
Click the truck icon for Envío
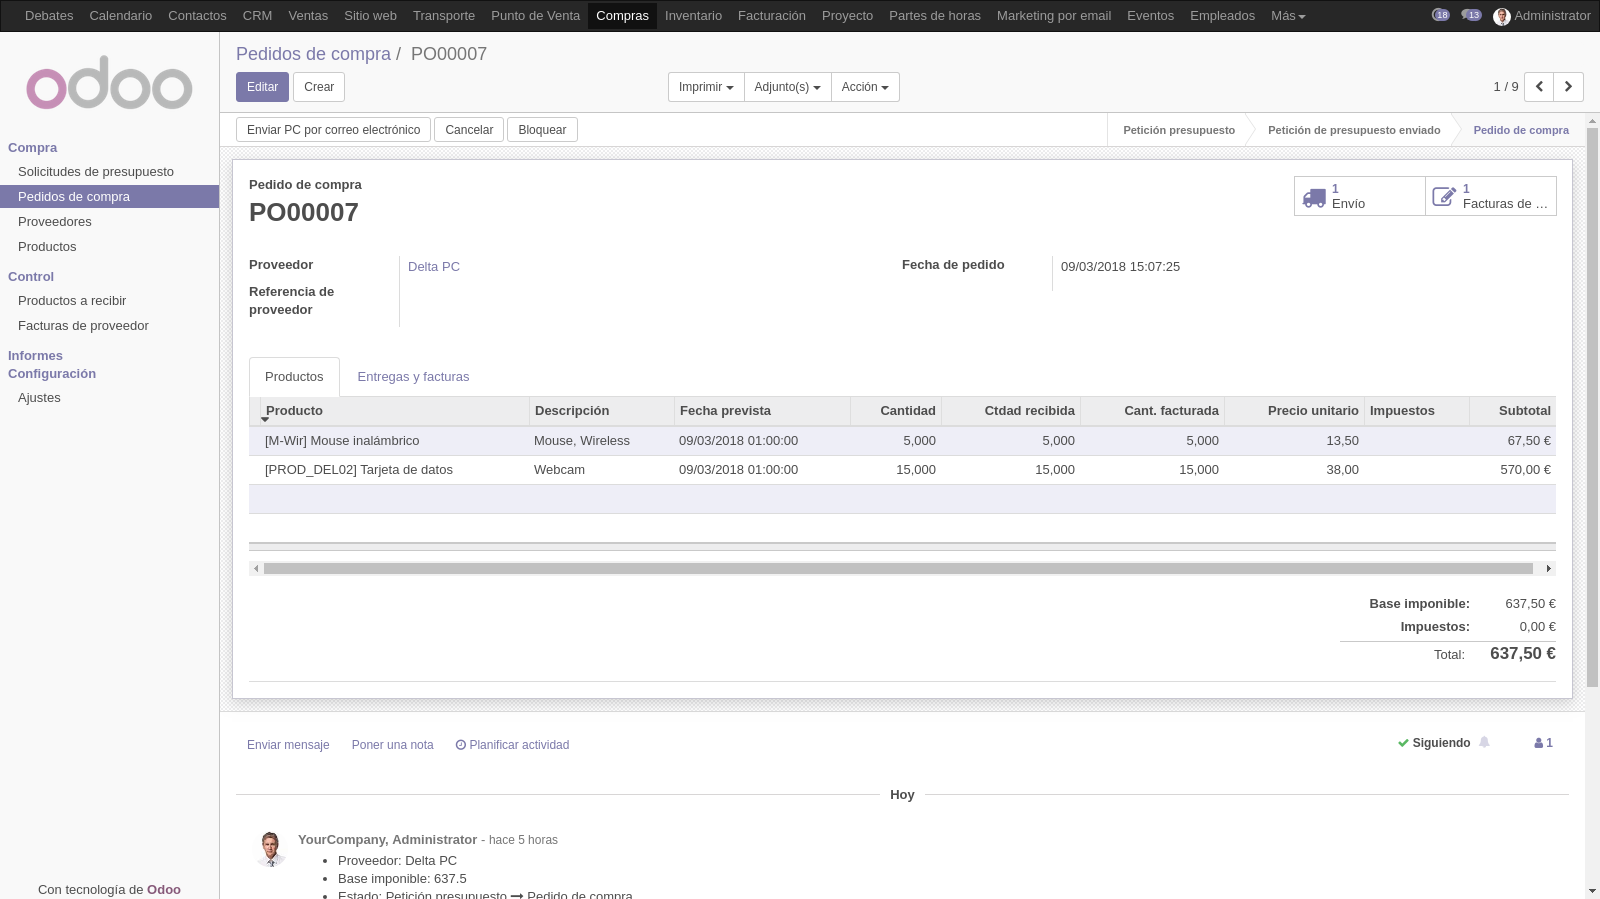click(1314, 197)
